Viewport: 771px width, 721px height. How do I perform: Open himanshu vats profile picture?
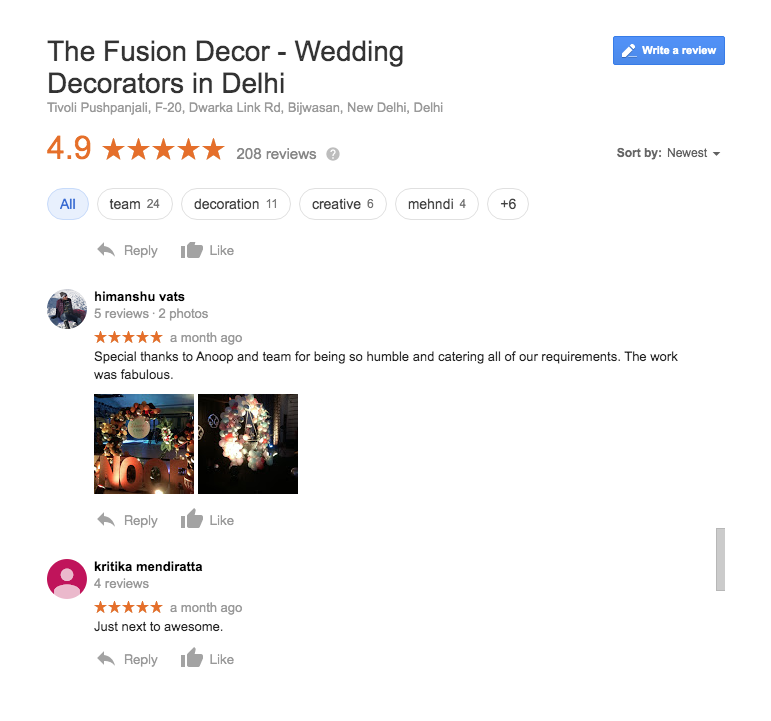(x=67, y=309)
